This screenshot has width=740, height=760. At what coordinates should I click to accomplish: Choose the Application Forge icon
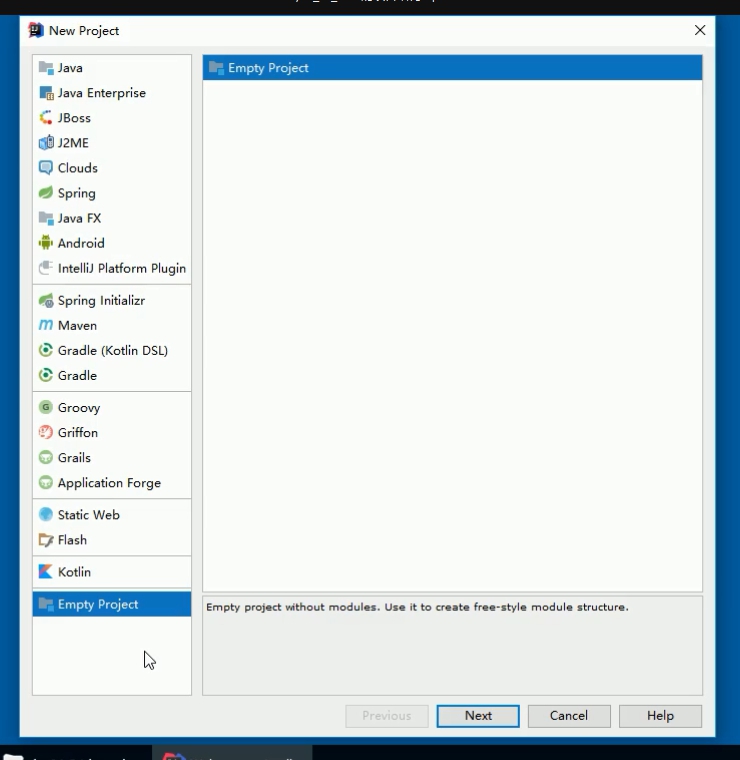pyautogui.click(x=46, y=483)
